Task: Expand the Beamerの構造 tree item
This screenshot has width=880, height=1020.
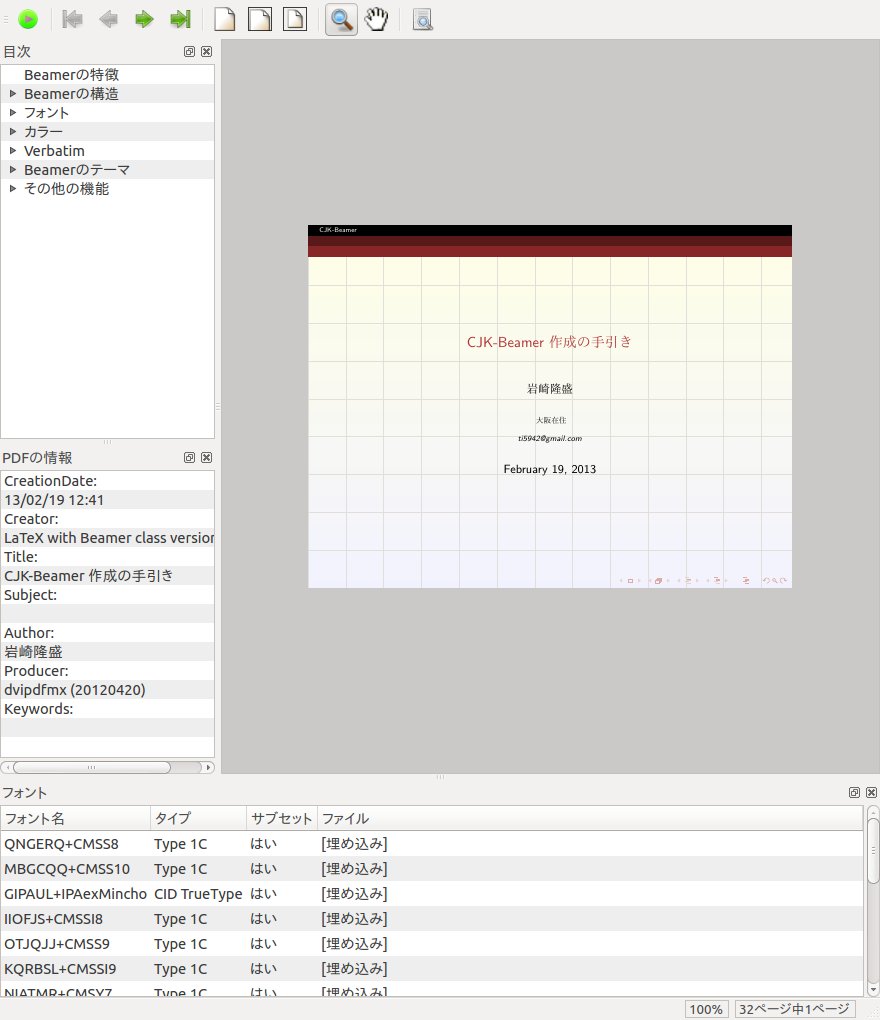Action: (12, 94)
